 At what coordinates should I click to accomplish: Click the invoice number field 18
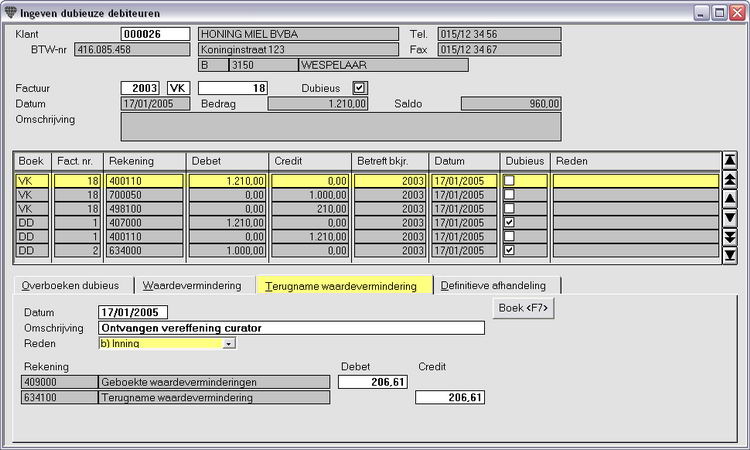point(233,88)
